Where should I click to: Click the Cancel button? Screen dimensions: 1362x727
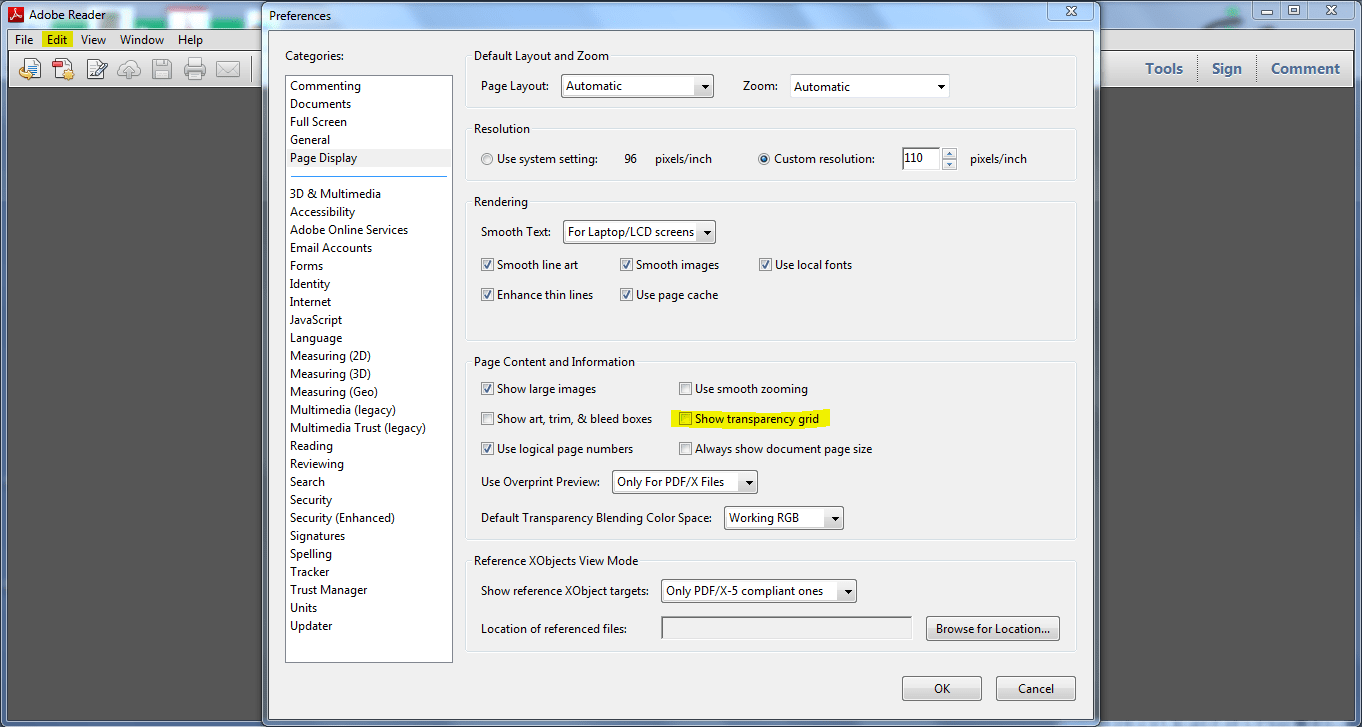pos(1036,688)
